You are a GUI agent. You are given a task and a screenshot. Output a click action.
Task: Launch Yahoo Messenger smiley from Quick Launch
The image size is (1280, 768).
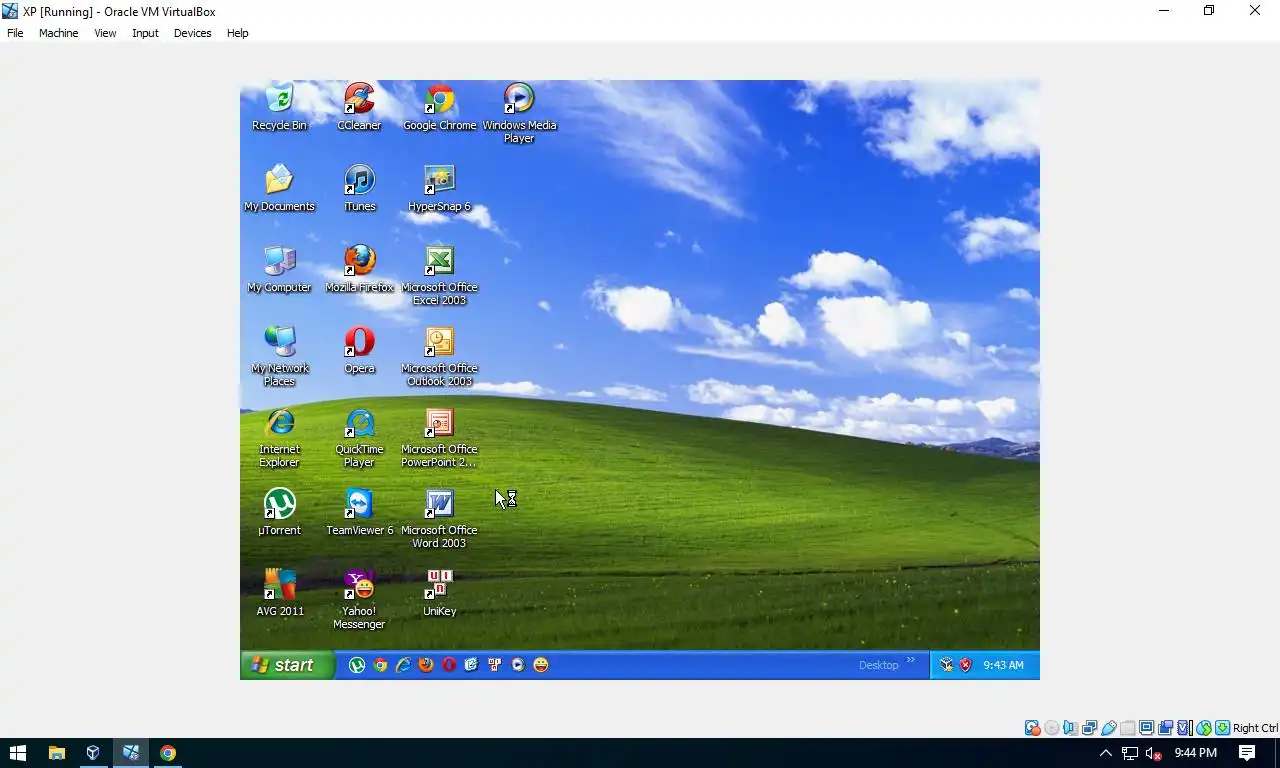(x=541, y=664)
